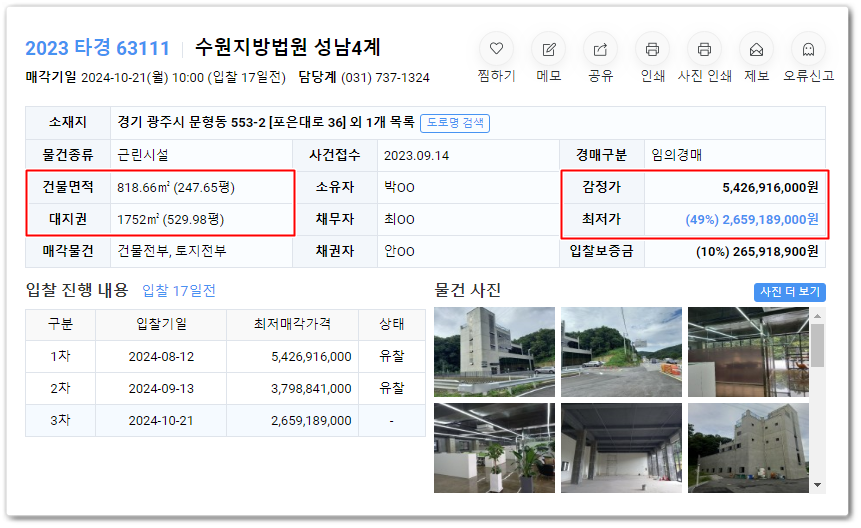The width and height of the screenshot is (861, 528).
Task: Click owner name 박OO
Action: tap(399, 188)
